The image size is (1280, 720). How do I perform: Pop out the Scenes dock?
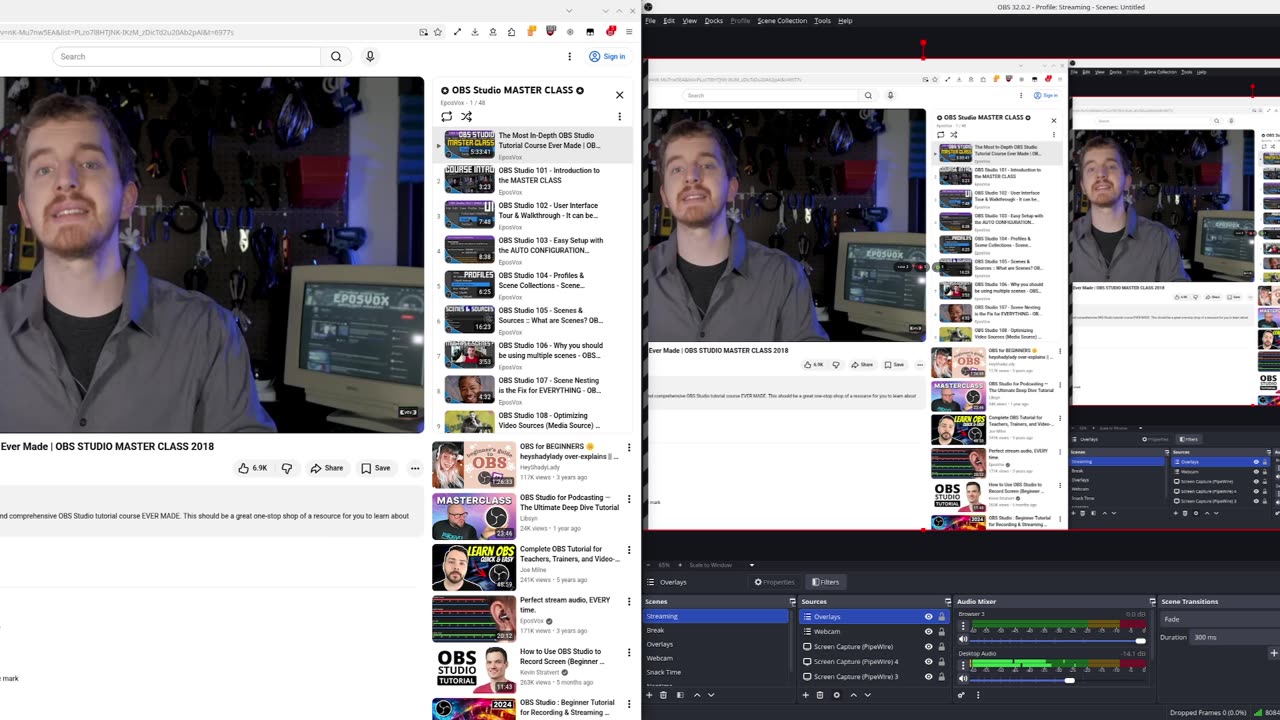coord(792,602)
